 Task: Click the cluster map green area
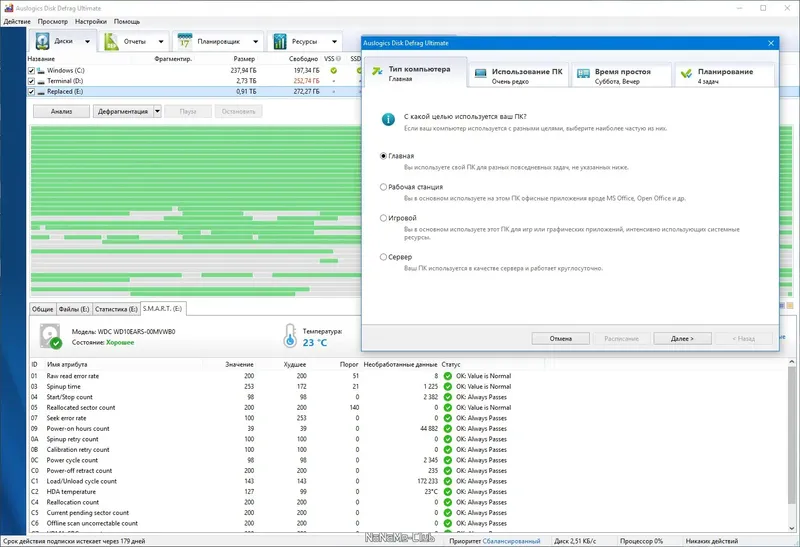click(x=194, y=168)
